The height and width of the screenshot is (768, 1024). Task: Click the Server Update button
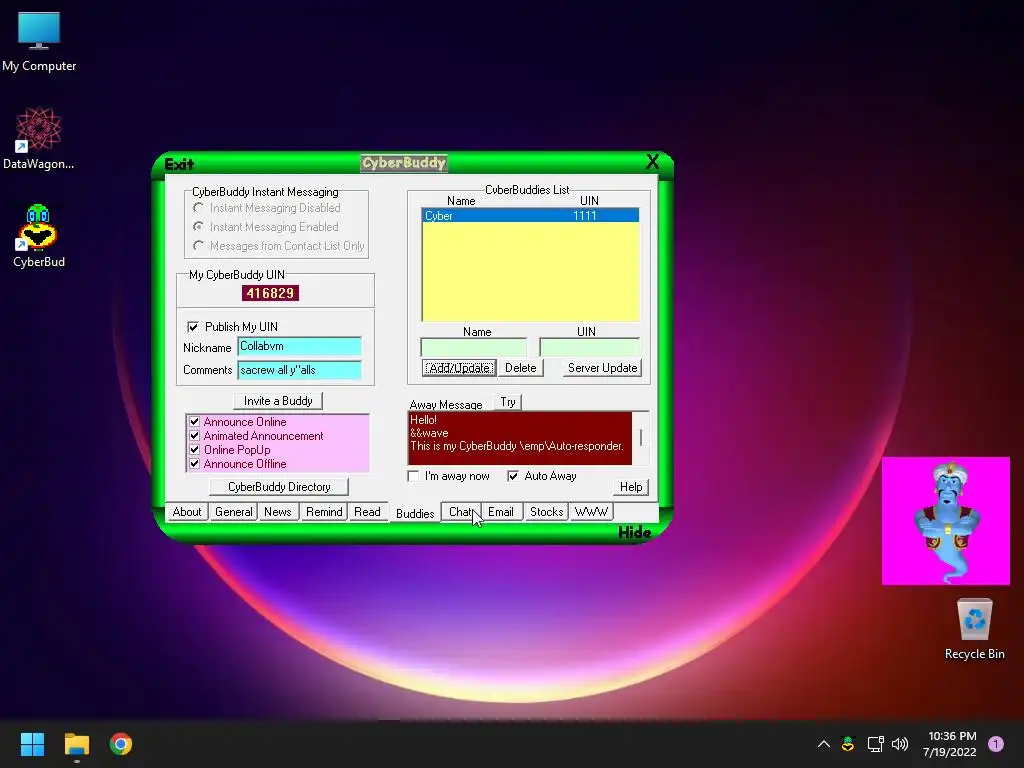pos(602,368)
